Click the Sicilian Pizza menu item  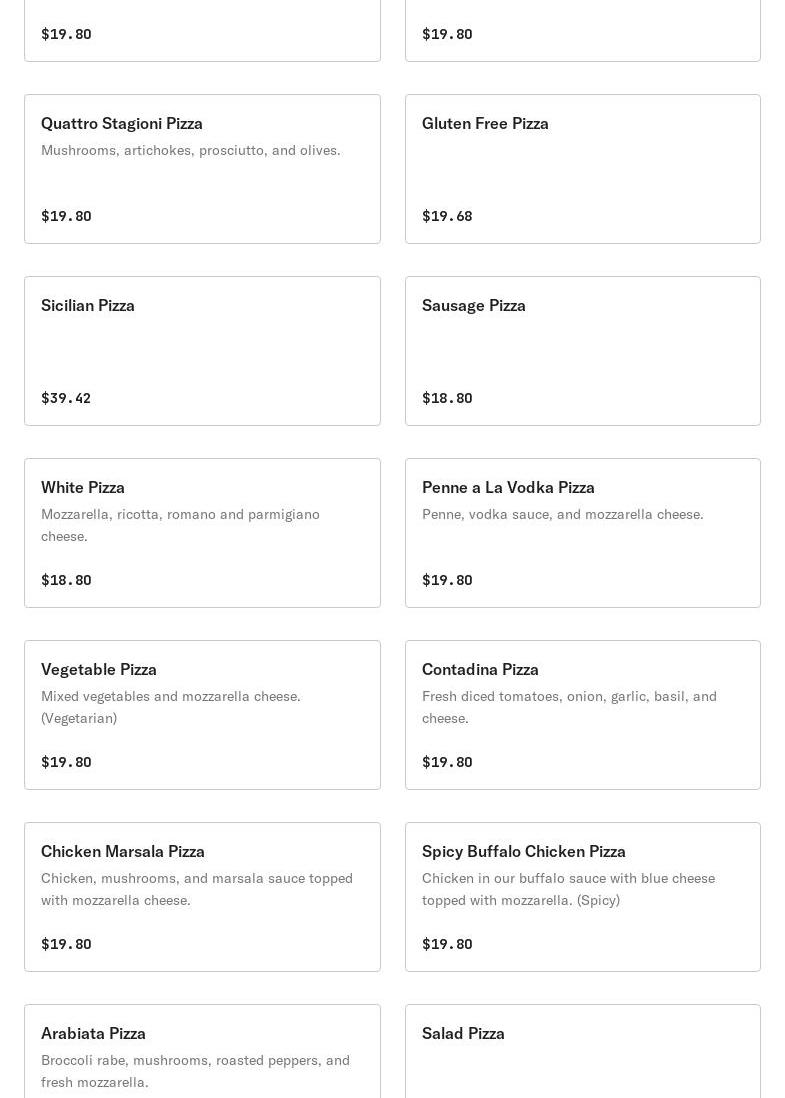tap(202, 351)
